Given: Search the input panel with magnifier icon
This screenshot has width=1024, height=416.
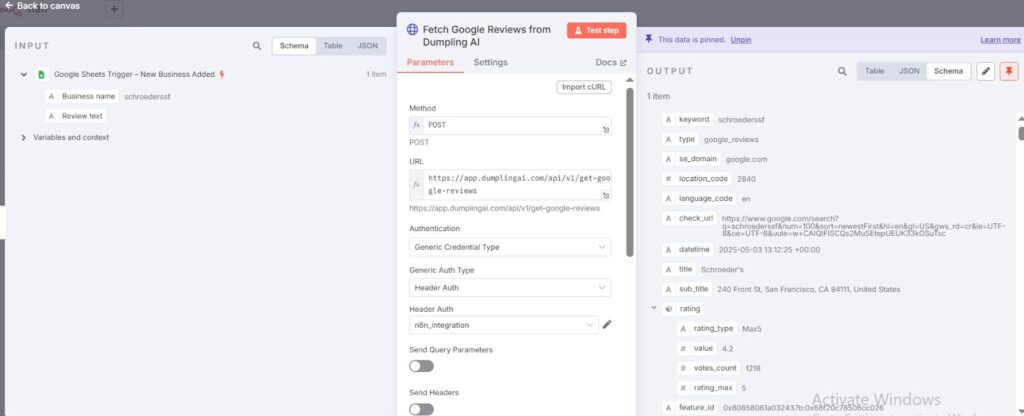Looking at the screenshot, I should click(257, 46).
